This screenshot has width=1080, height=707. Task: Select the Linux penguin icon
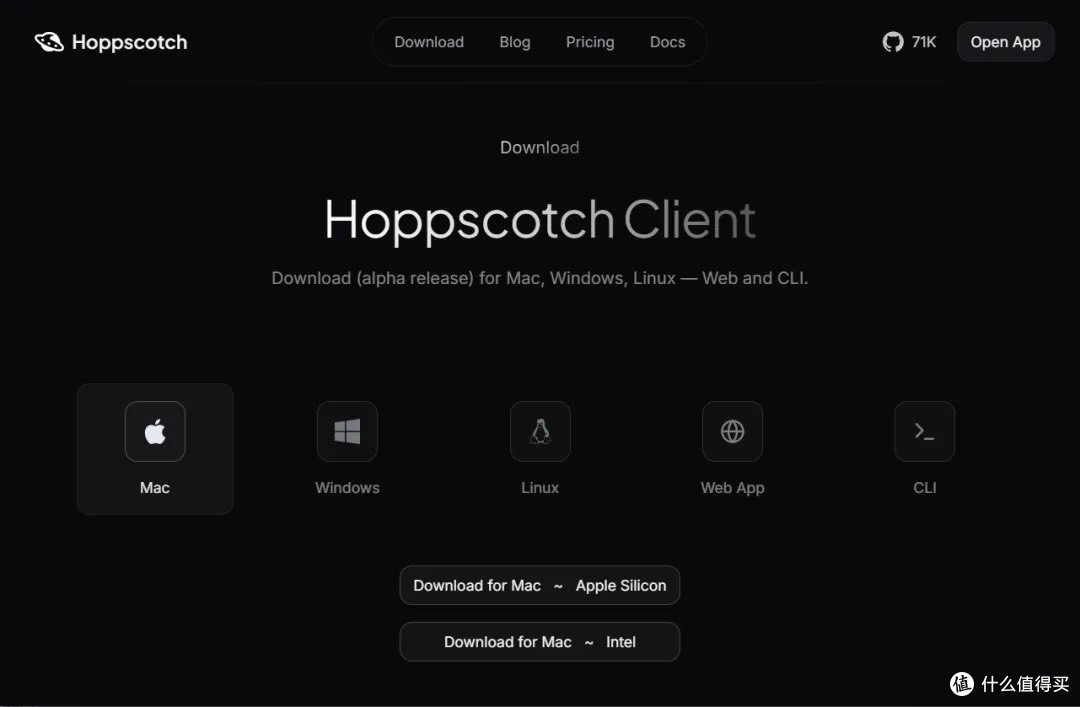(540, 431)
